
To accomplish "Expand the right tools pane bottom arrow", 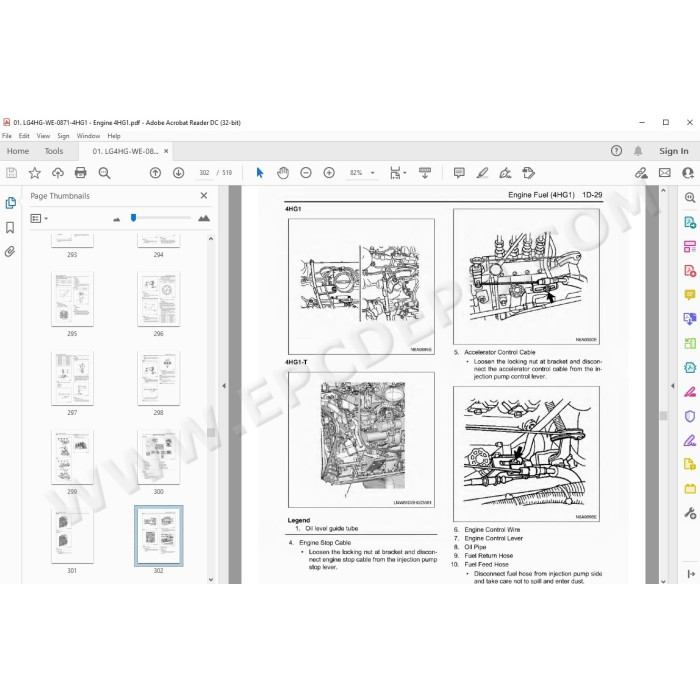I will tap(692, 574).
